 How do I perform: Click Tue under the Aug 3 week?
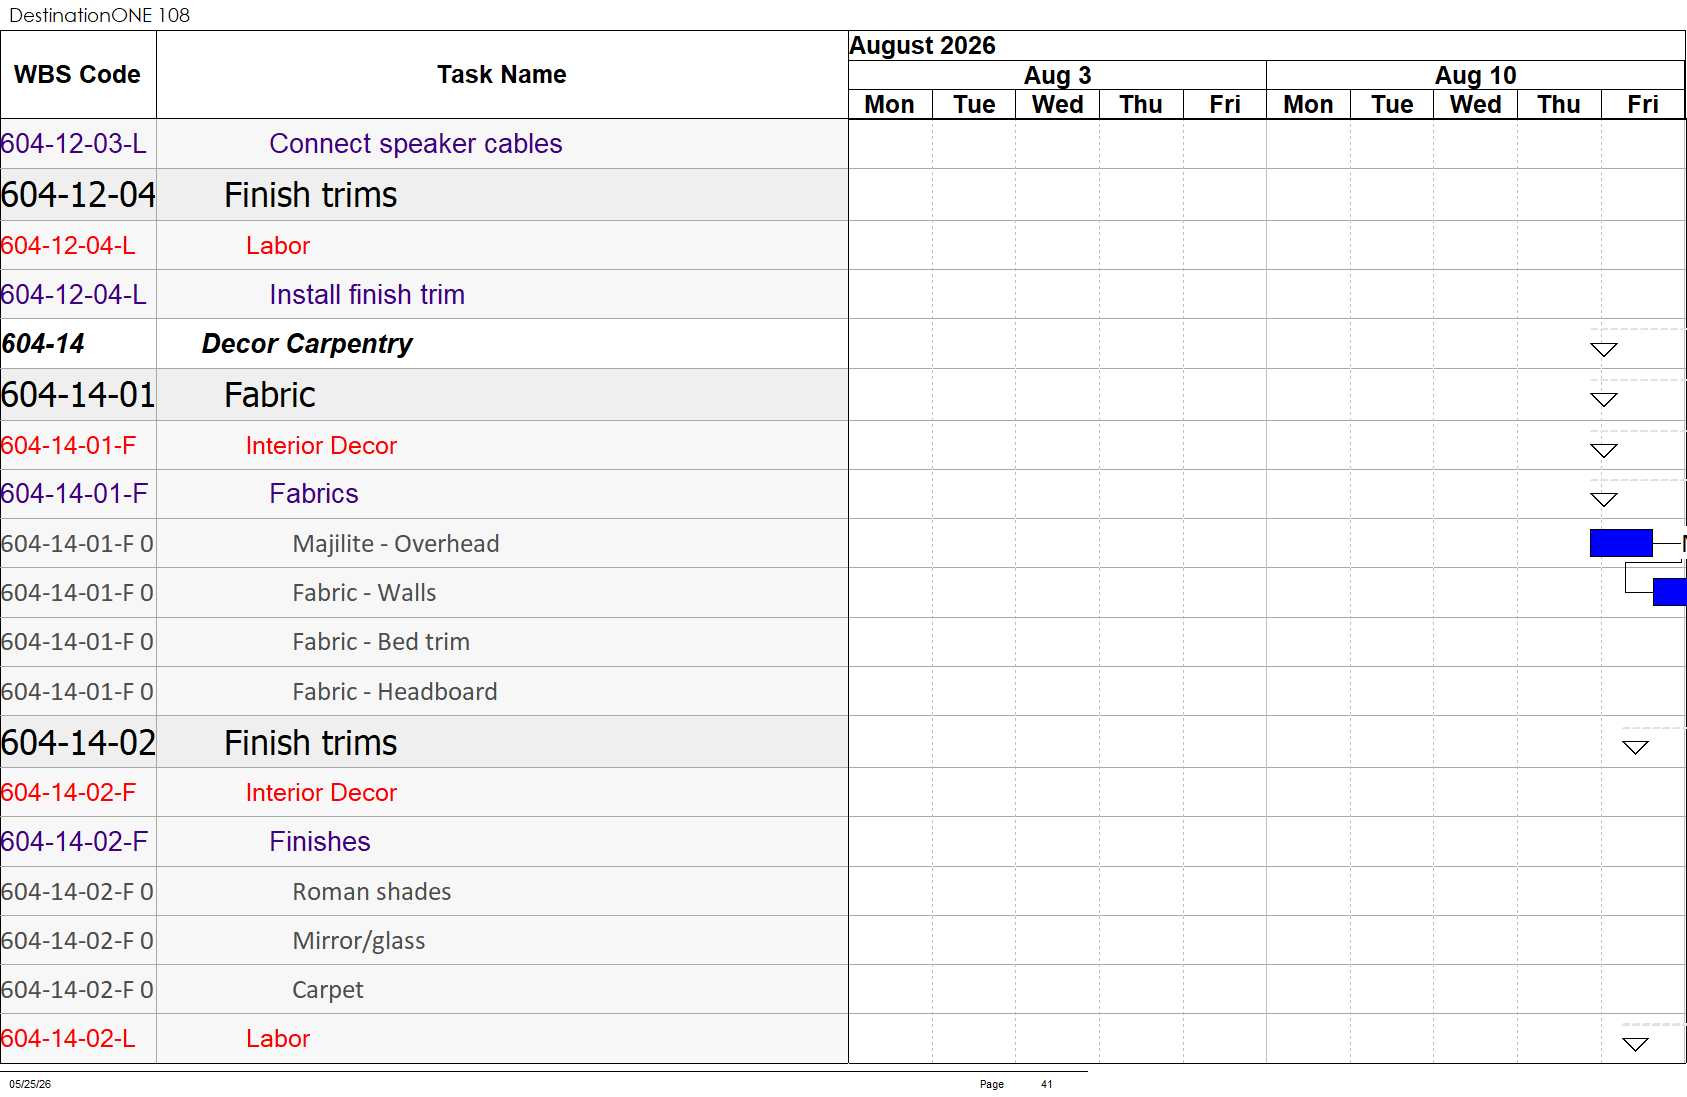(974, 104)
